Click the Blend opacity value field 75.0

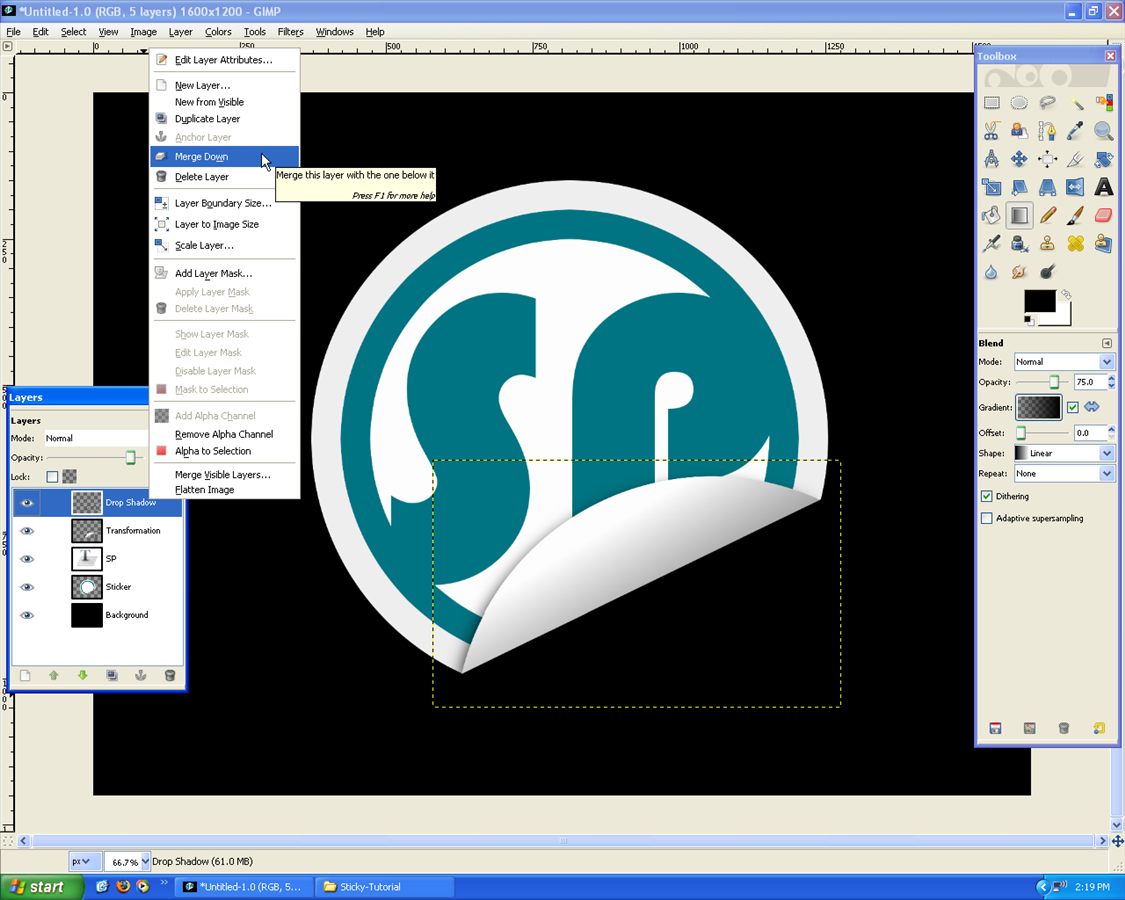(1090, 382)
